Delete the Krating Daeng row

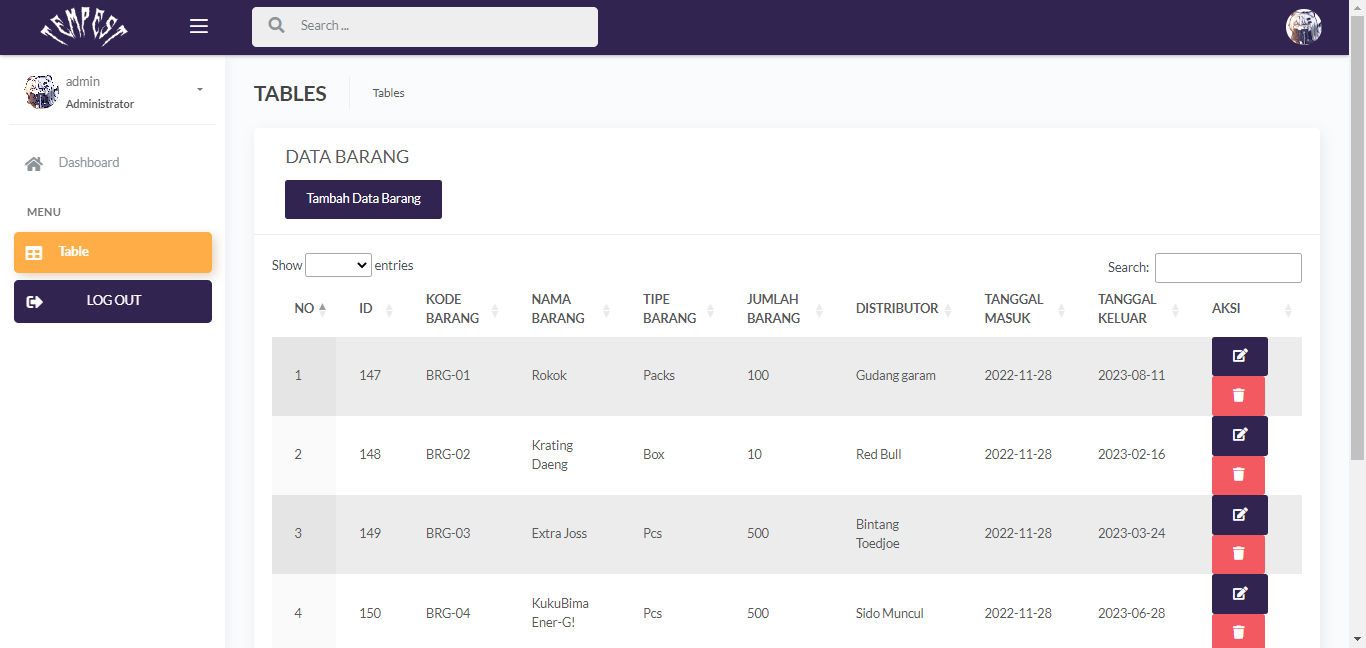click(x=1238, y=475)
